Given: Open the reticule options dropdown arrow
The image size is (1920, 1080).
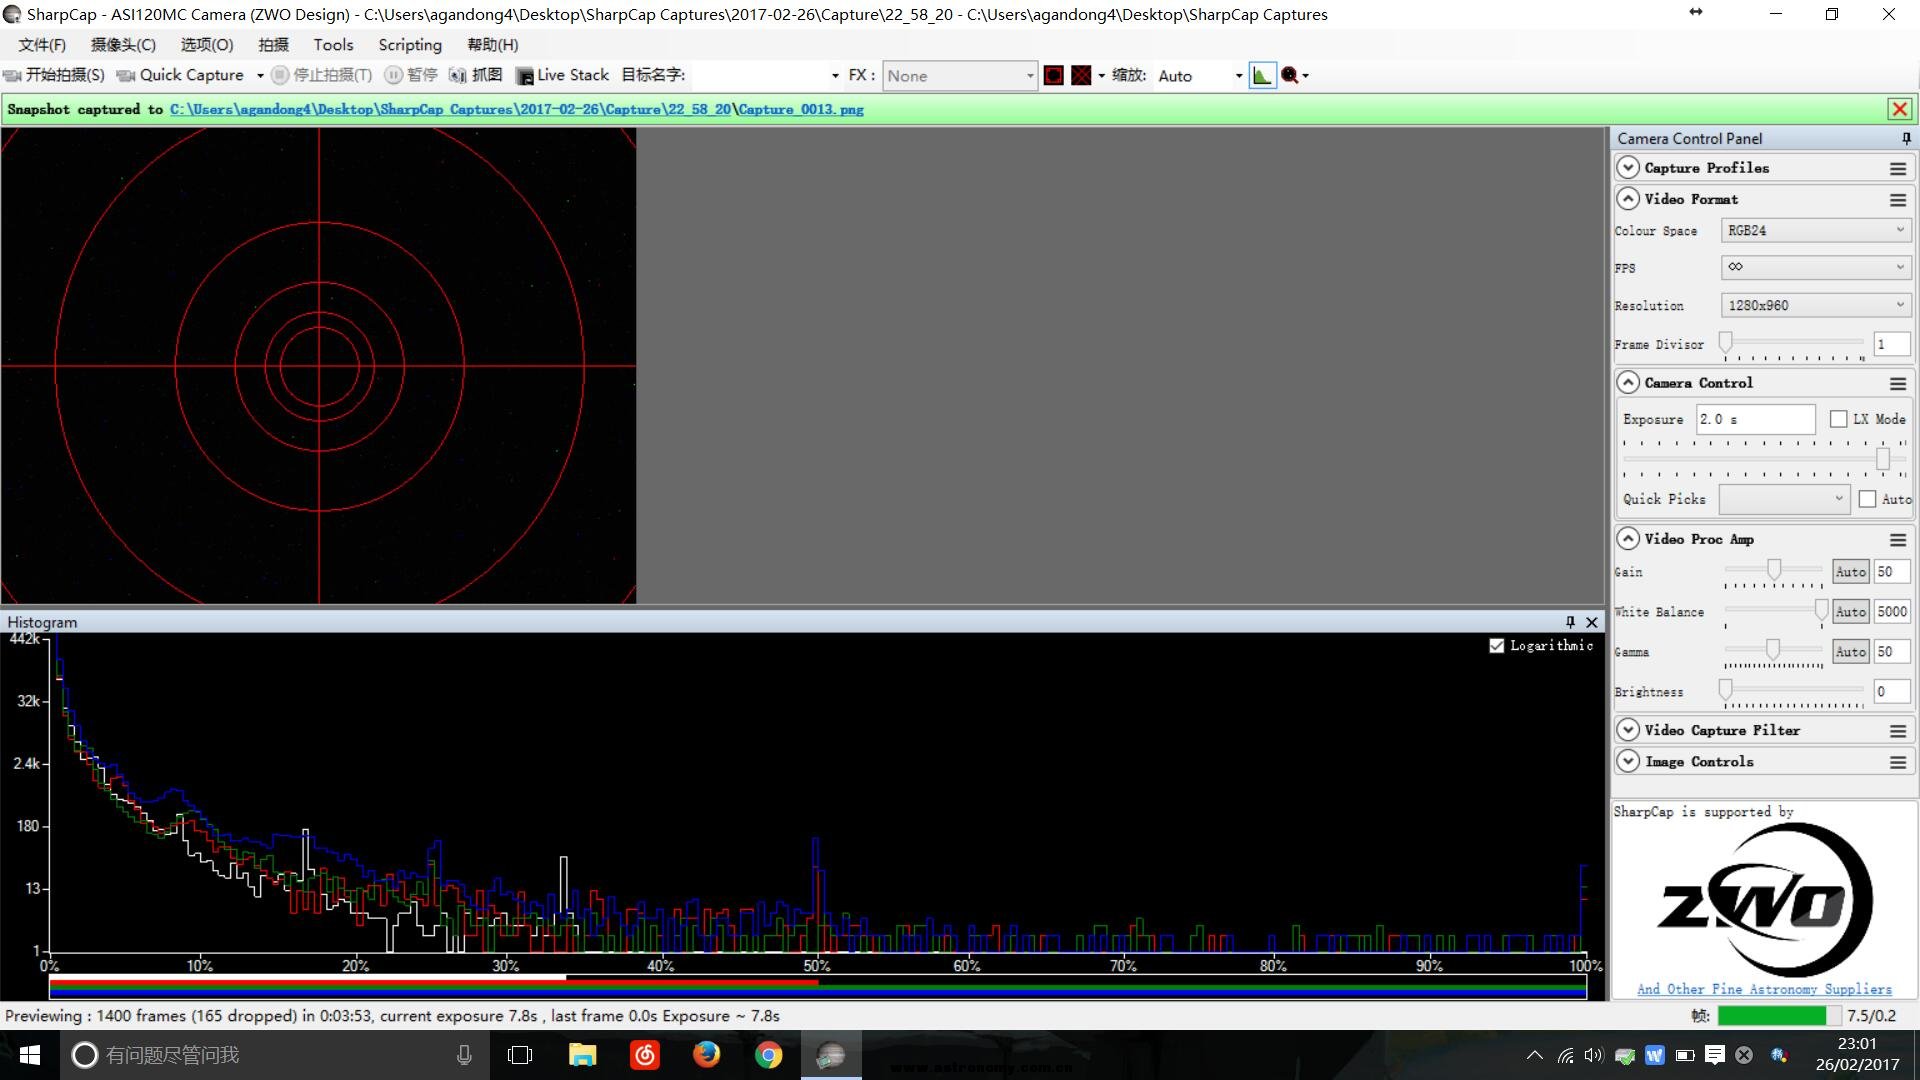Looking at the screenshot, I should tap(1101, 76).
